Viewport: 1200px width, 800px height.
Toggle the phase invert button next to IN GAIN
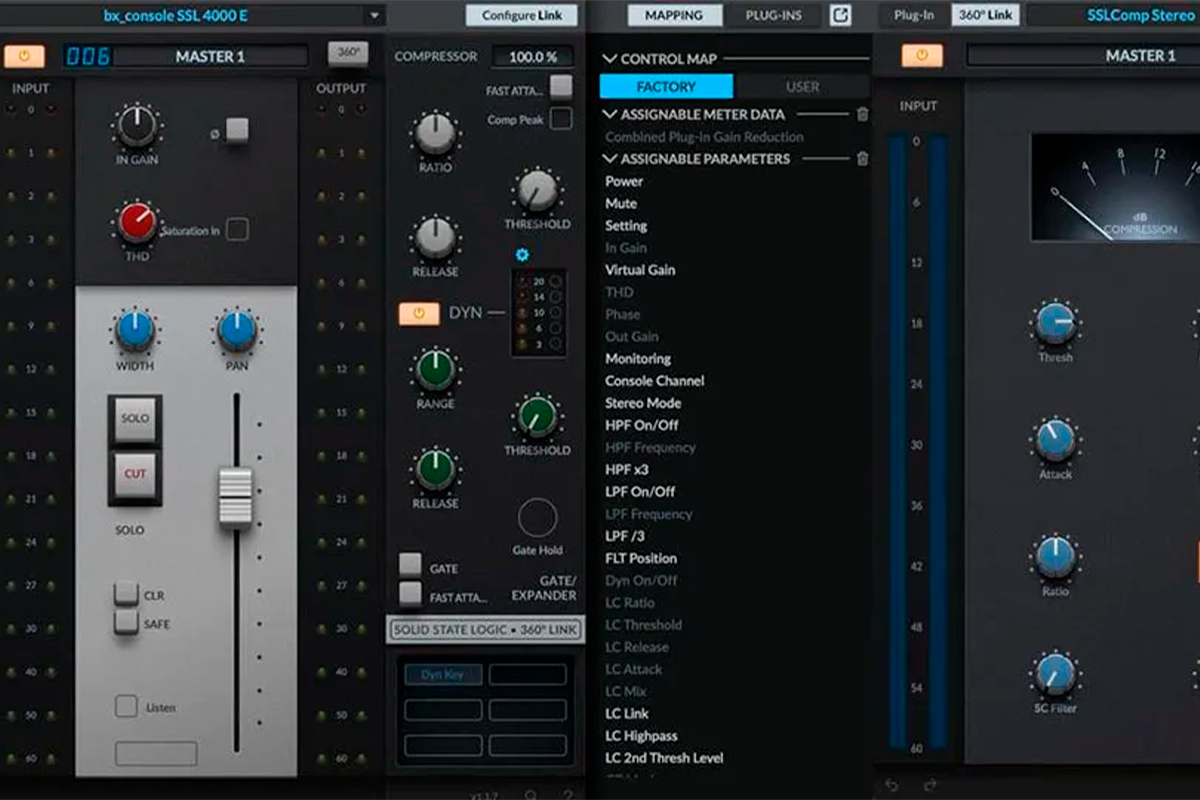(236, 130)
